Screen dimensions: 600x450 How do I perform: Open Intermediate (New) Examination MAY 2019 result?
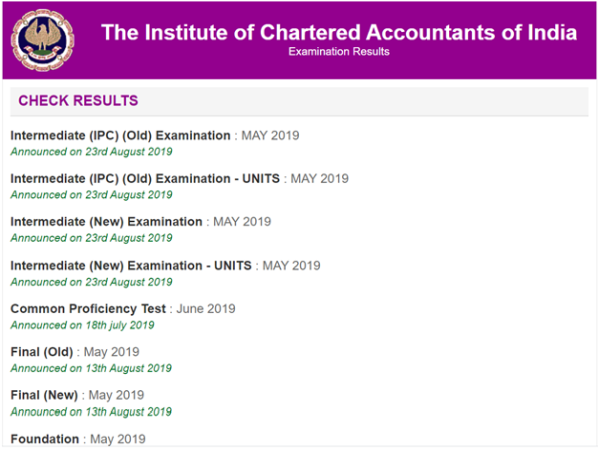(107, 221)
